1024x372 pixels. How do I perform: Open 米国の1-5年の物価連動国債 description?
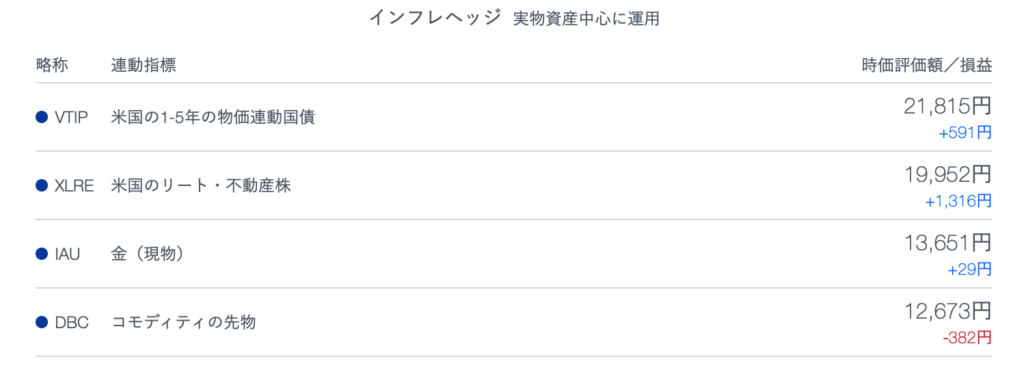point(213,118)
